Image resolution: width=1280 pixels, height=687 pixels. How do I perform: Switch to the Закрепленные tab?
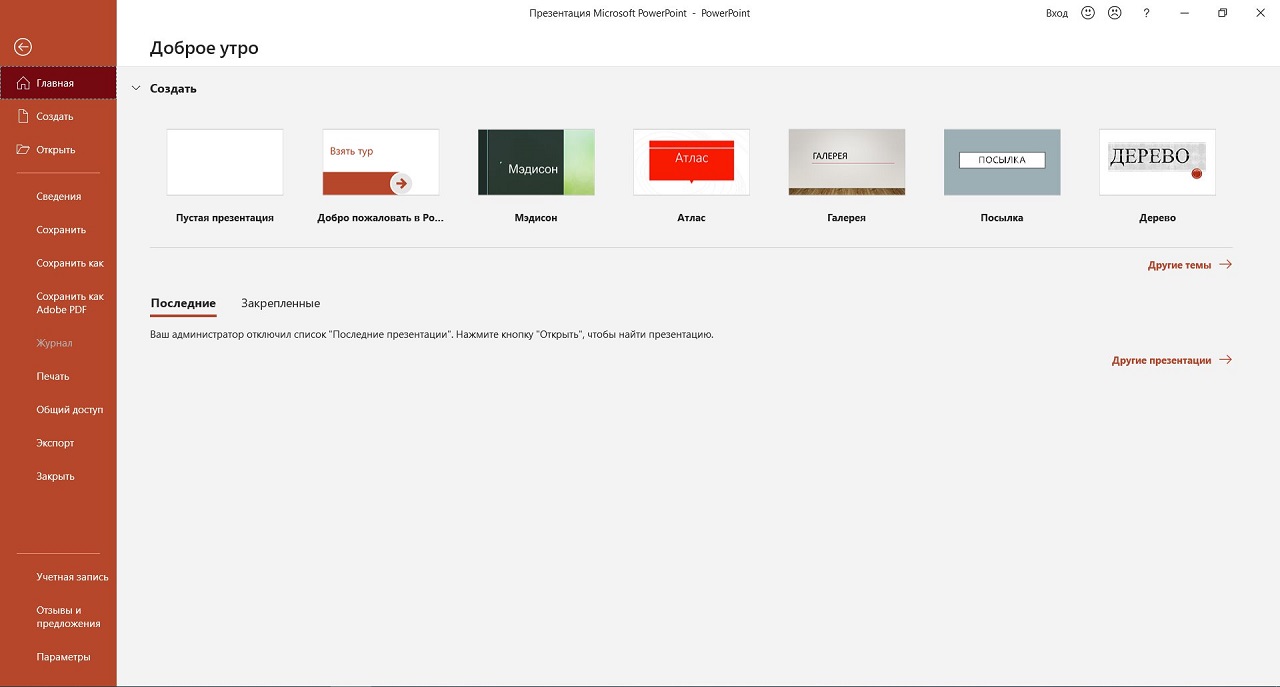tap(280, 303)
